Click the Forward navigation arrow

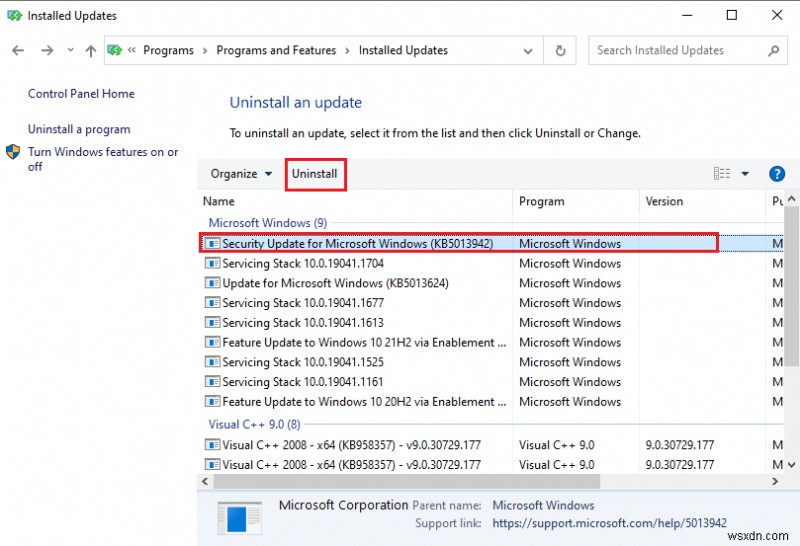coord(47,50)
